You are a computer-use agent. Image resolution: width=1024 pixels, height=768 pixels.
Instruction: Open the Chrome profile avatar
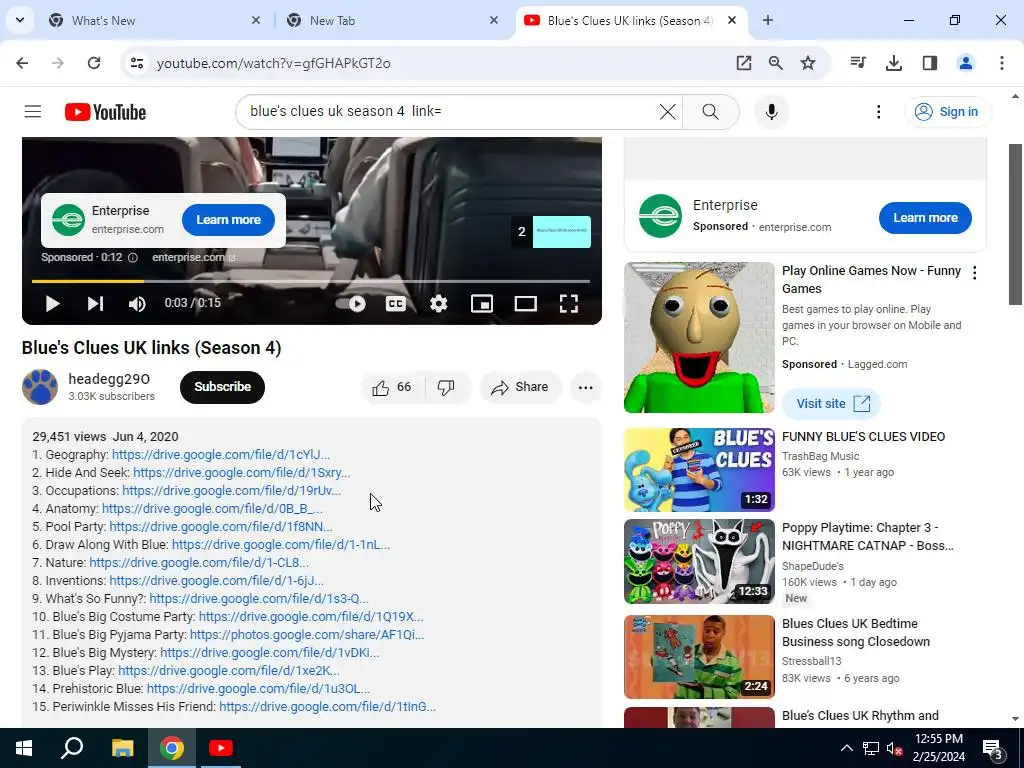click(x=966, y=63)
